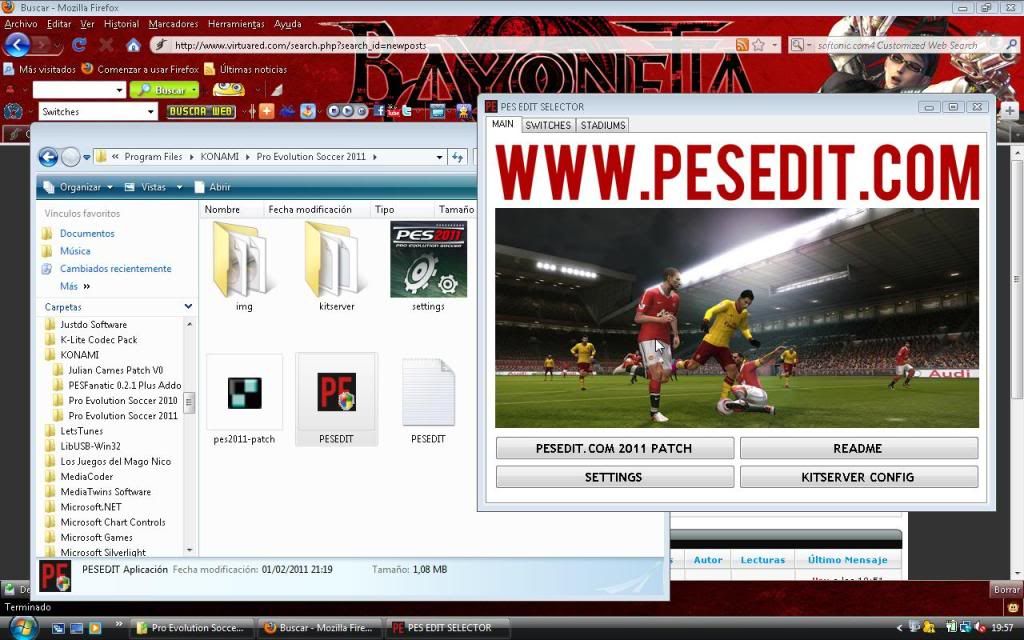Reload the page in Firefox
Viewport: 1024px width, 640px height.
tap(79, 45)
